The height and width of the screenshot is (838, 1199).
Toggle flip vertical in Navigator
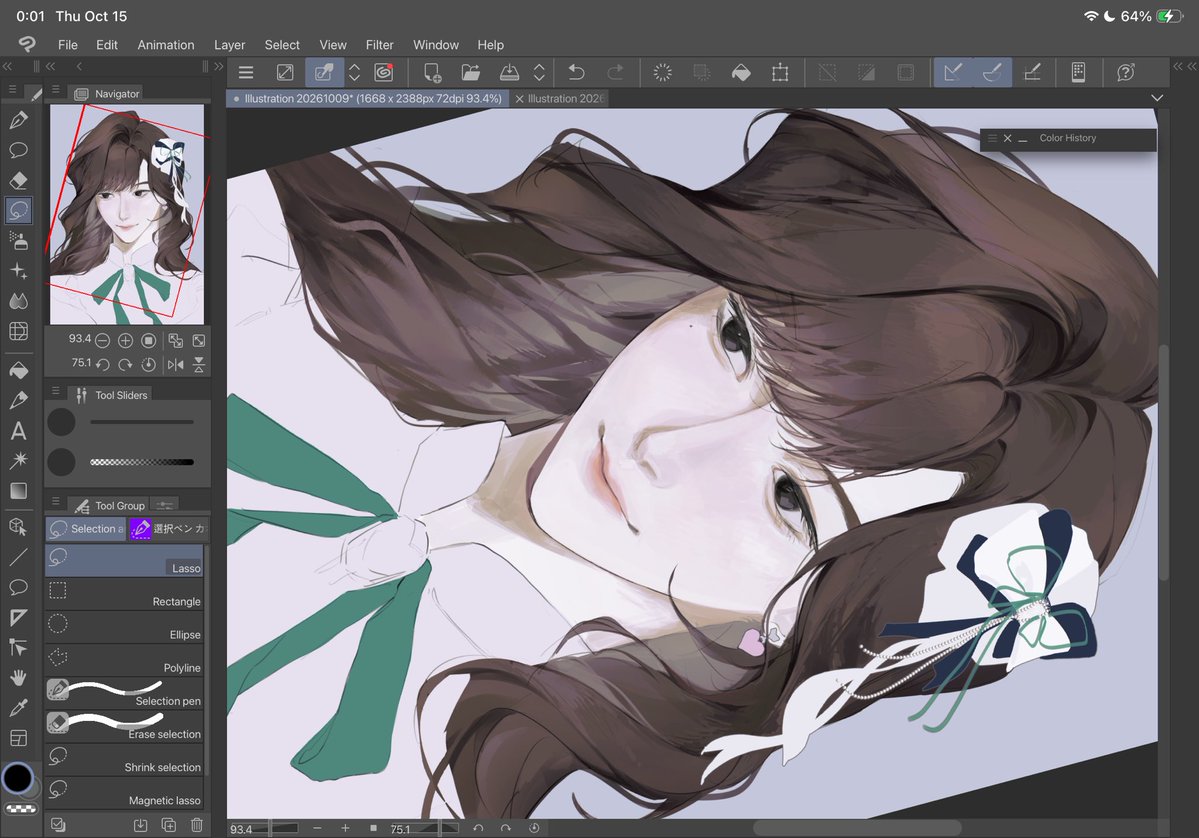[x=199, y=365]
